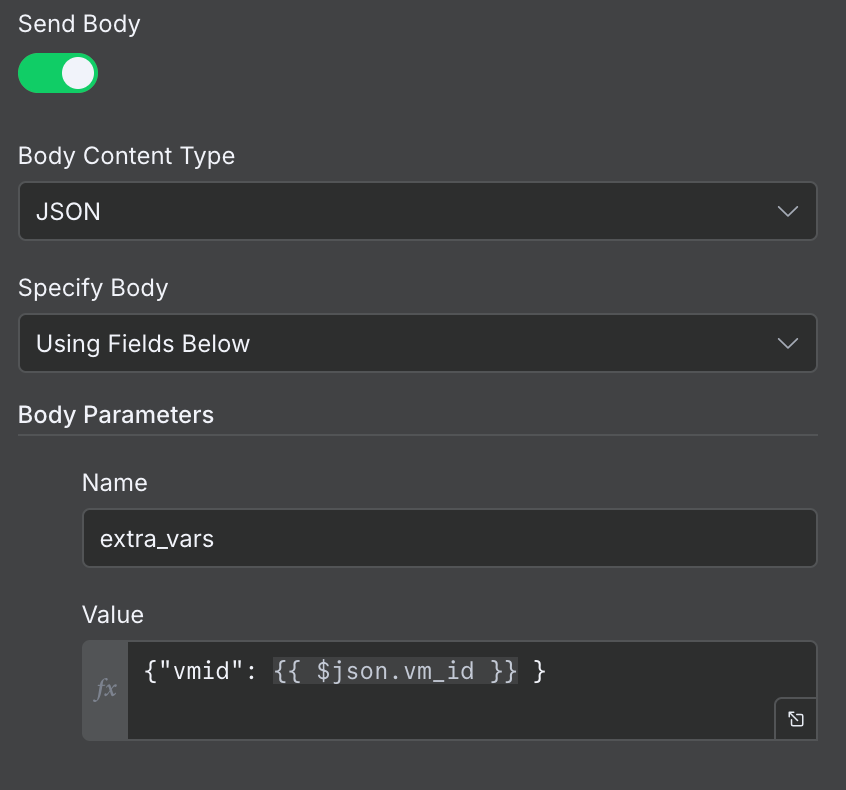Click the chevron arrow of Specify Body
This screenshot has width=846, height=790.
point(787,343)
